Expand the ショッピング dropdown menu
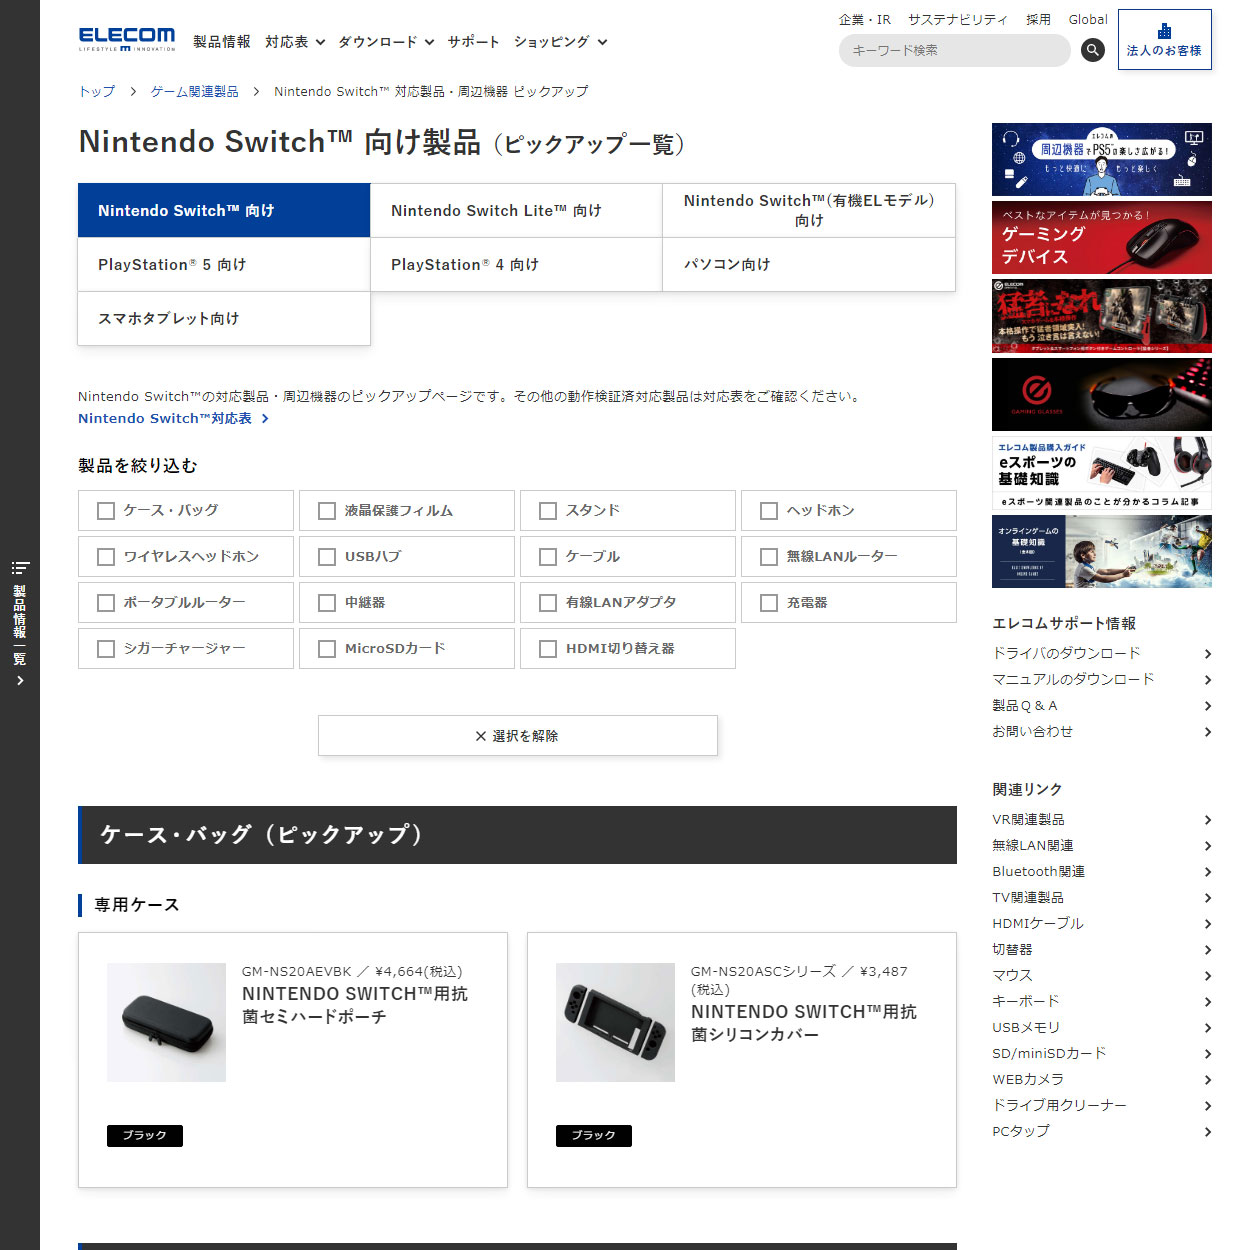This screenshot has height=1250, width=1250. coord(560,42)
